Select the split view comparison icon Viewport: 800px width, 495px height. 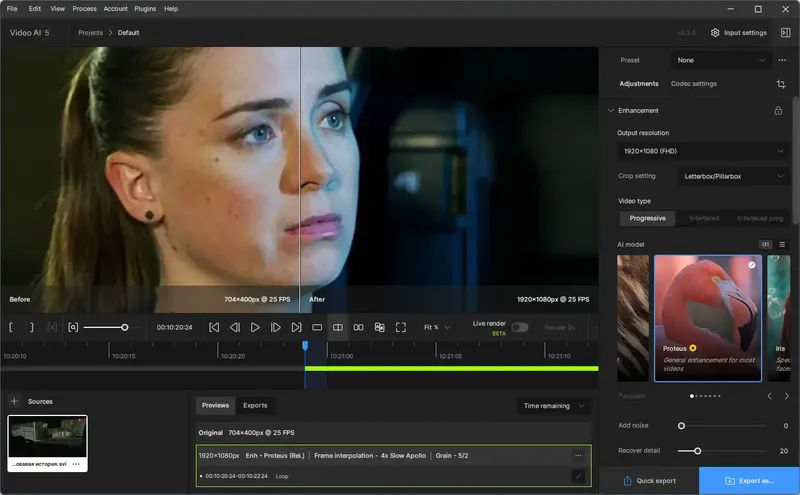pos(338,327)
